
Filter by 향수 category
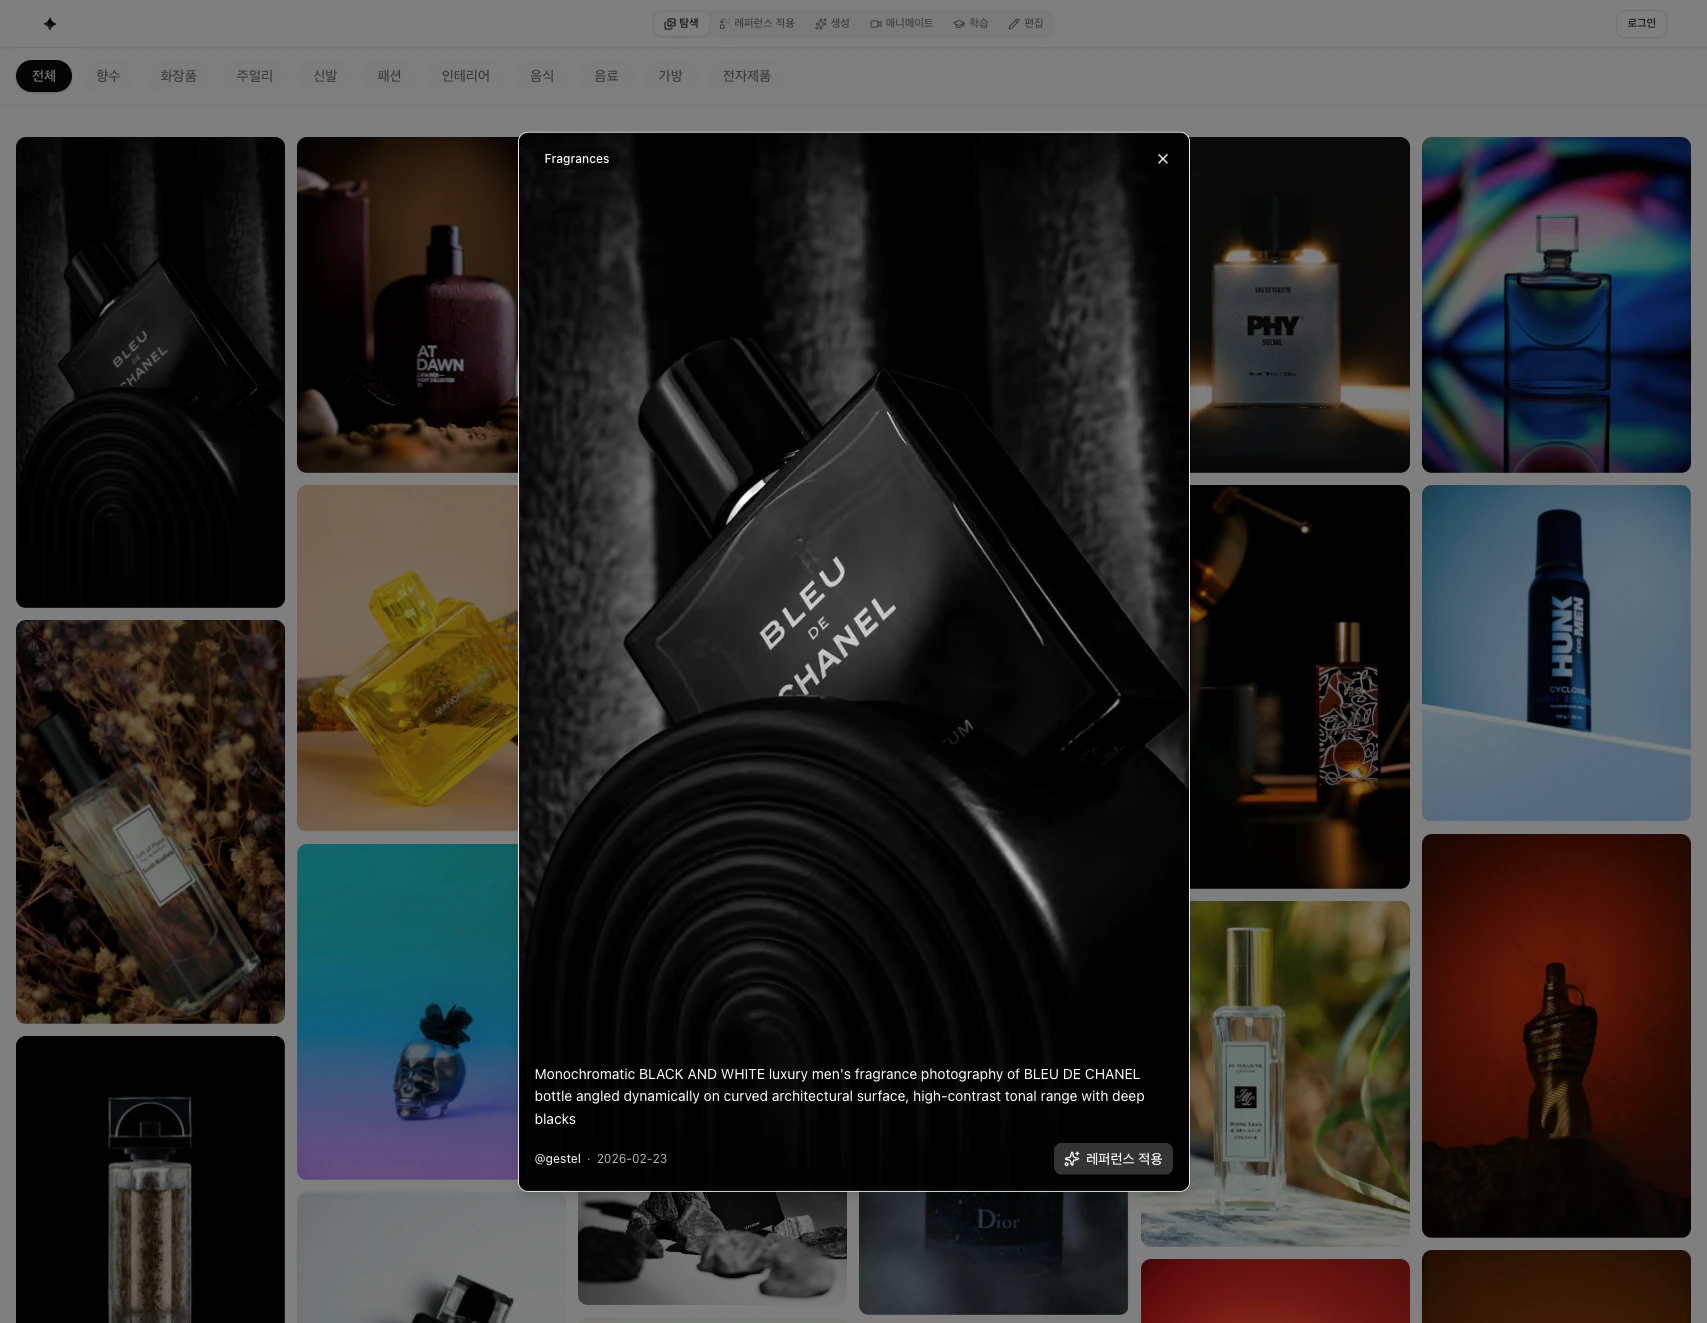(108, 76)
